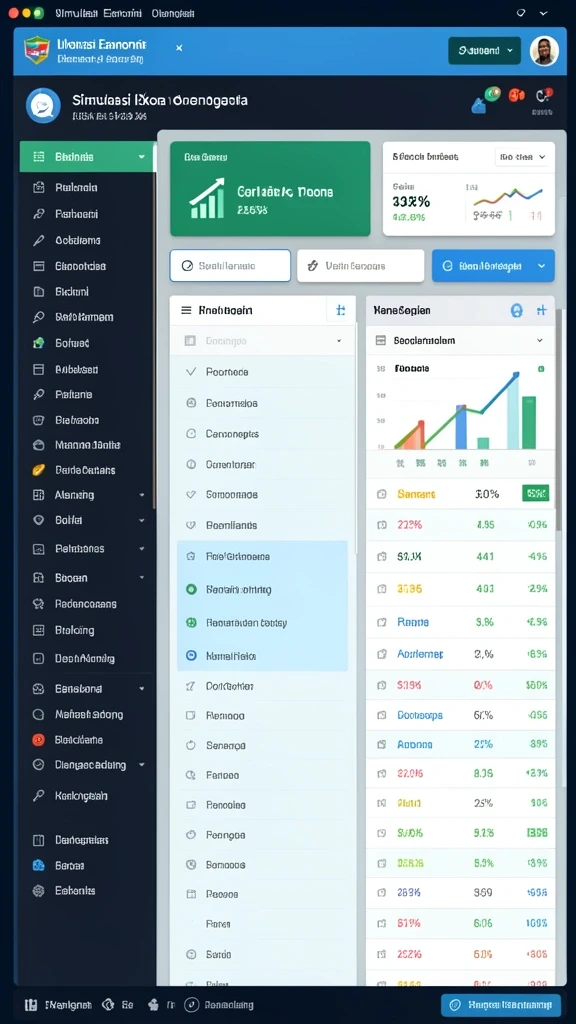The height and width of the screenshot is (1024, 576).
Task: Expand the dropdown in the top-right statistics card
Action: tap(524, 157)
